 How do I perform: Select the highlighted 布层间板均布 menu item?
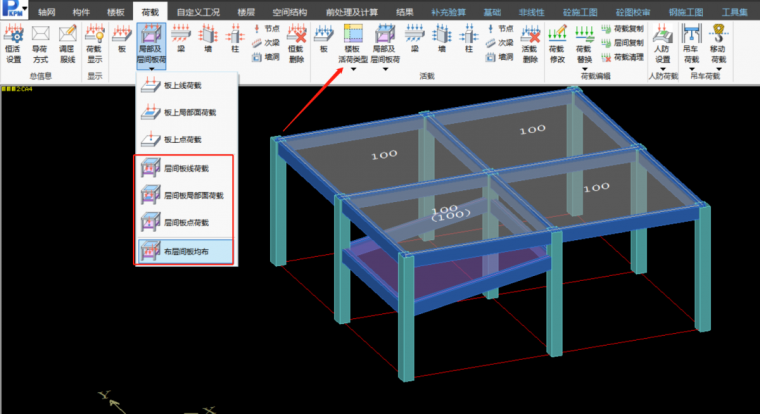186,252
